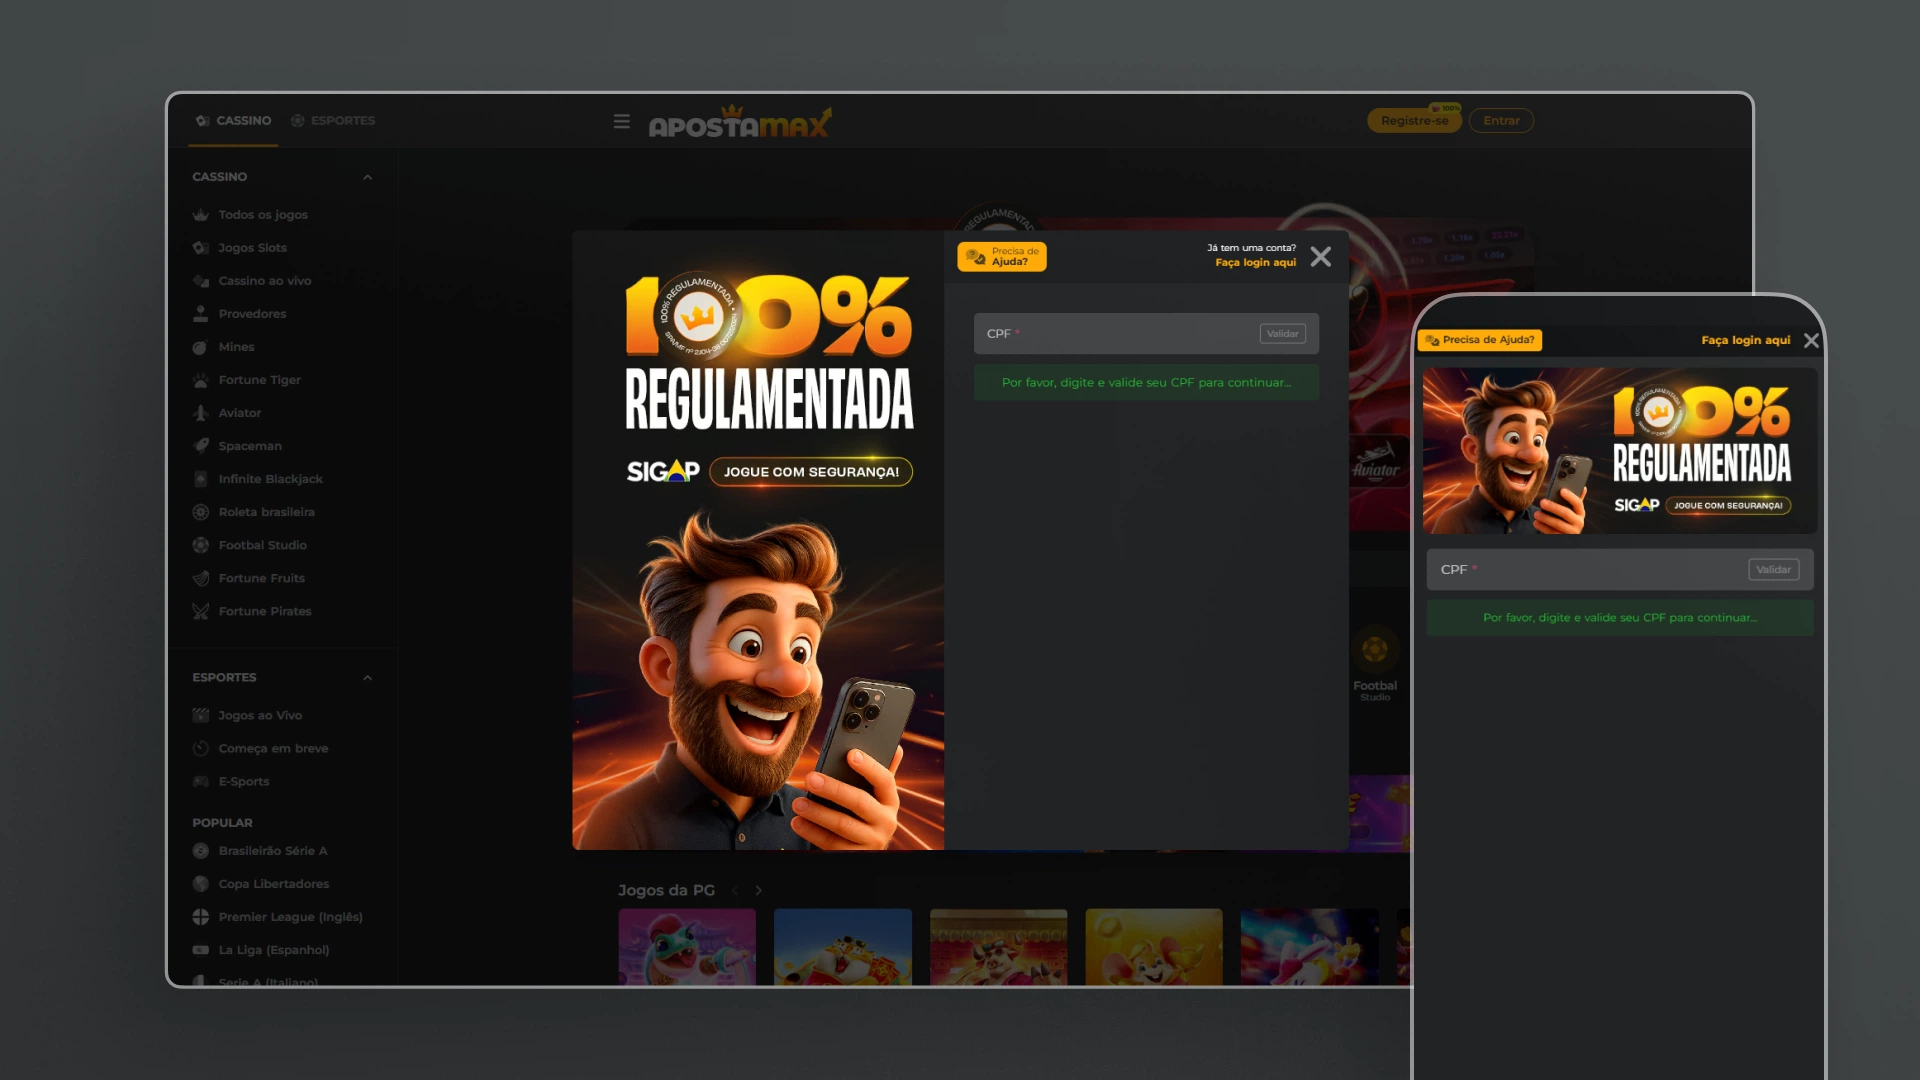This screenshot has width=1920, height=1080.
Task: Click the Spaceman sidebar icon
Action: click(x=201, y=446)
